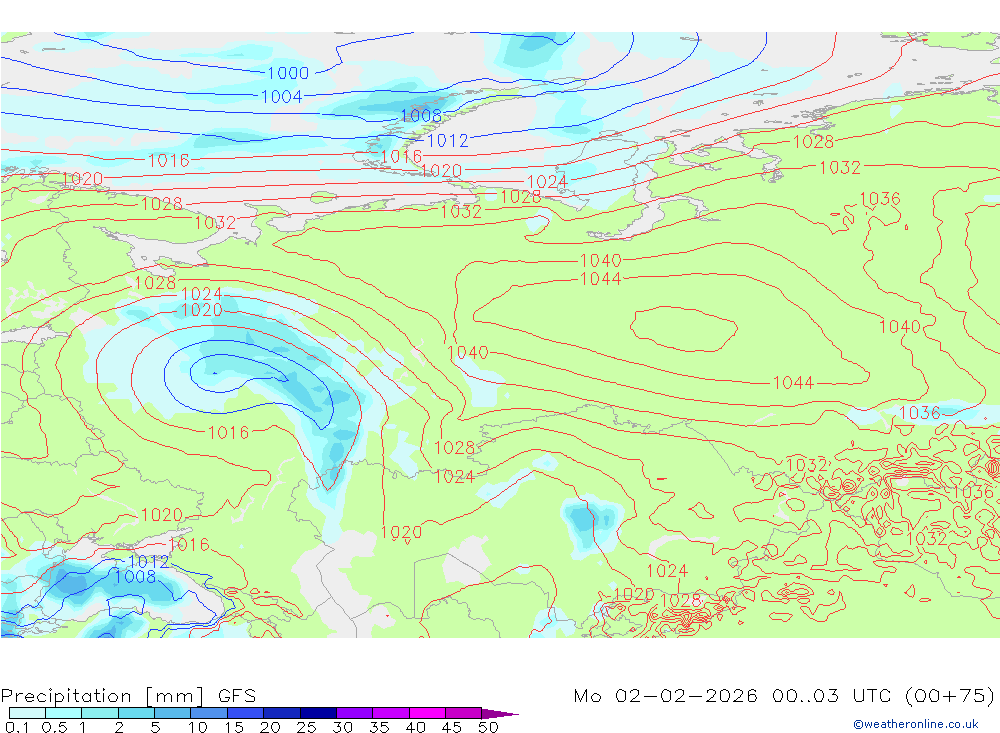Click the '0.1' legend tick label

pyautogui.click(x=16, y=727)
